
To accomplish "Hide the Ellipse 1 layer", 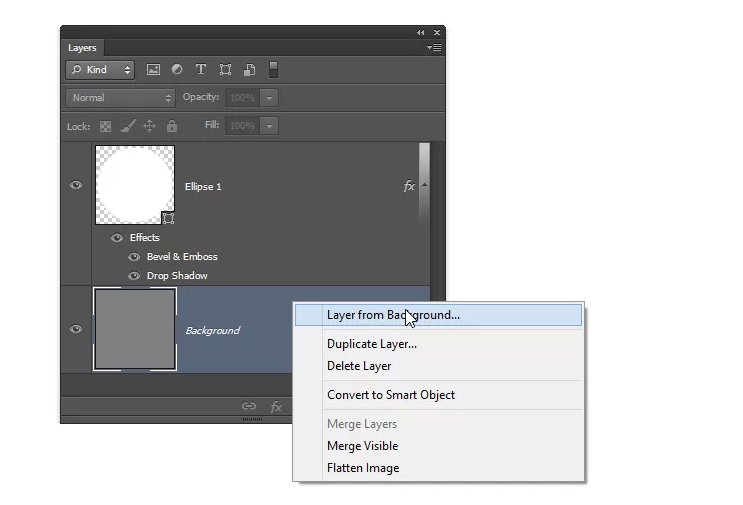I will pos(76,185).
